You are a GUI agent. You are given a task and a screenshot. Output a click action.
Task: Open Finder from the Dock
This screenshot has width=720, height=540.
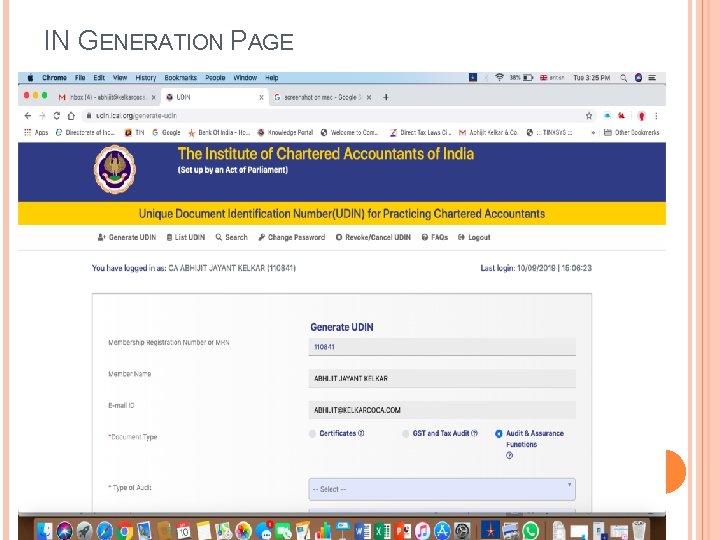point(45,531)
